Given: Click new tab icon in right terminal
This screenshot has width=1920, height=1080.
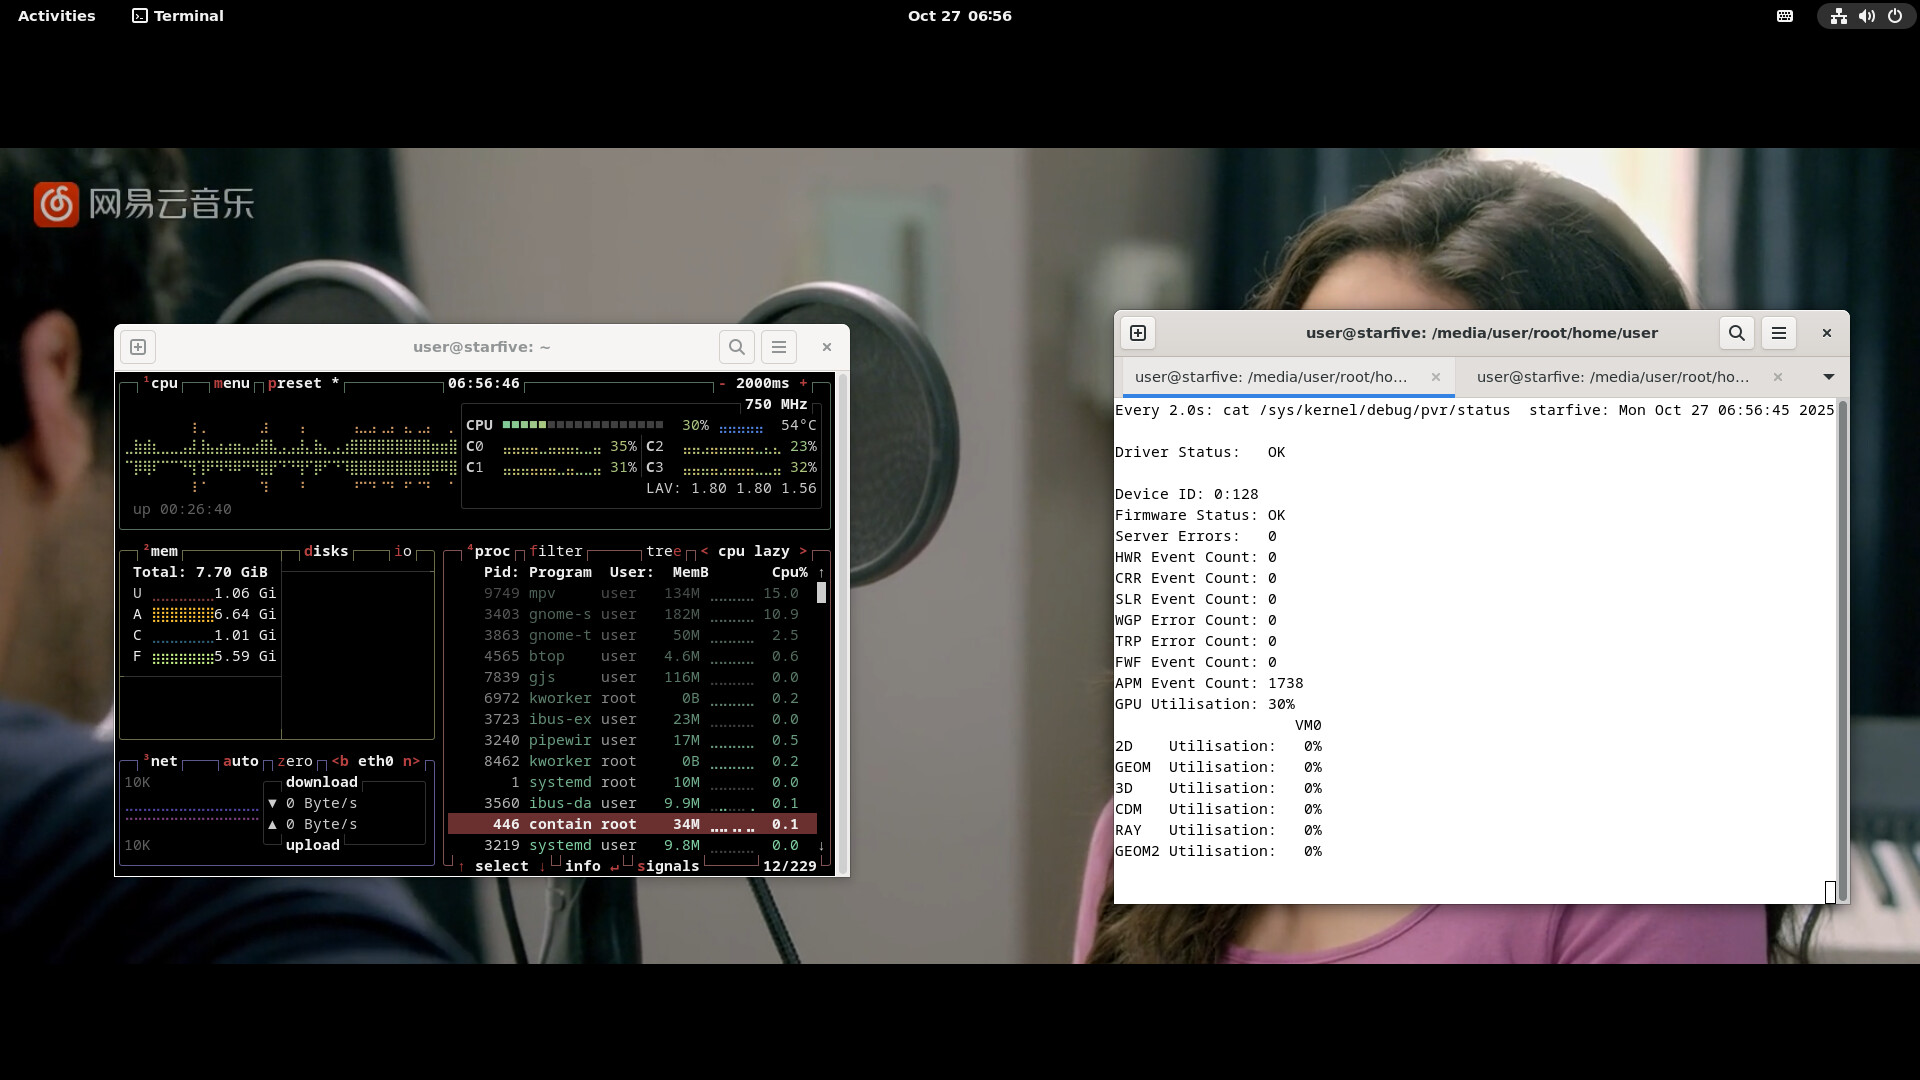Looking at the screenshot, I should [1138, 333].
